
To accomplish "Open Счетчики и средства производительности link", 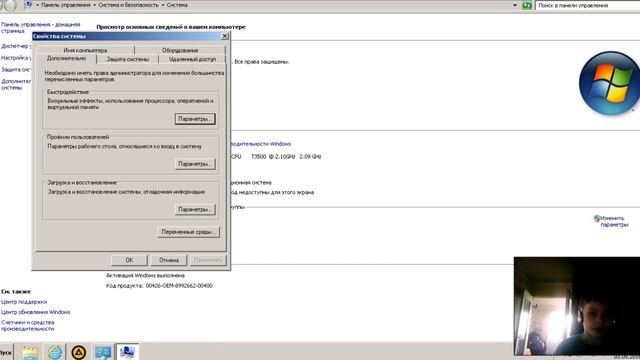I will [27, 325].
